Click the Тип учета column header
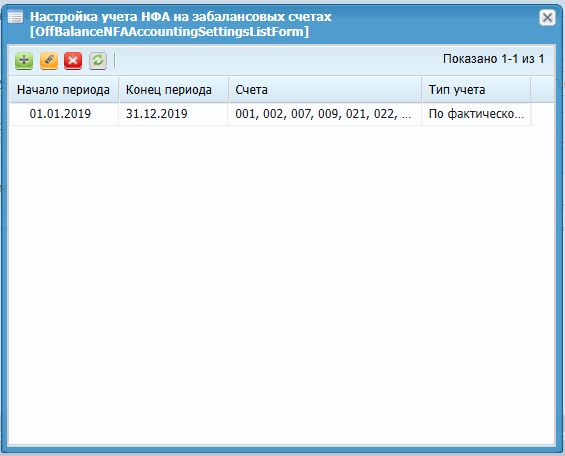Screen dimensions: 565x456 pos(476,90)
